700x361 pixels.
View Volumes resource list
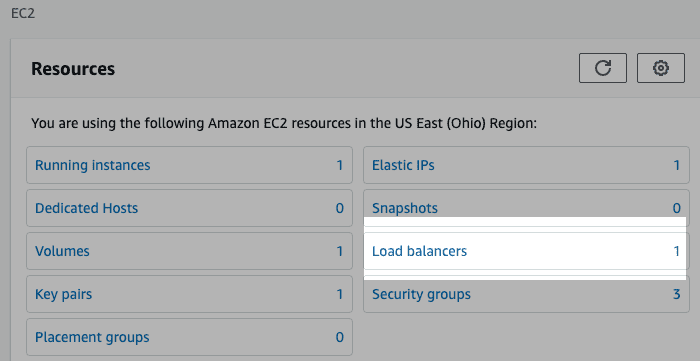[62, 251]
